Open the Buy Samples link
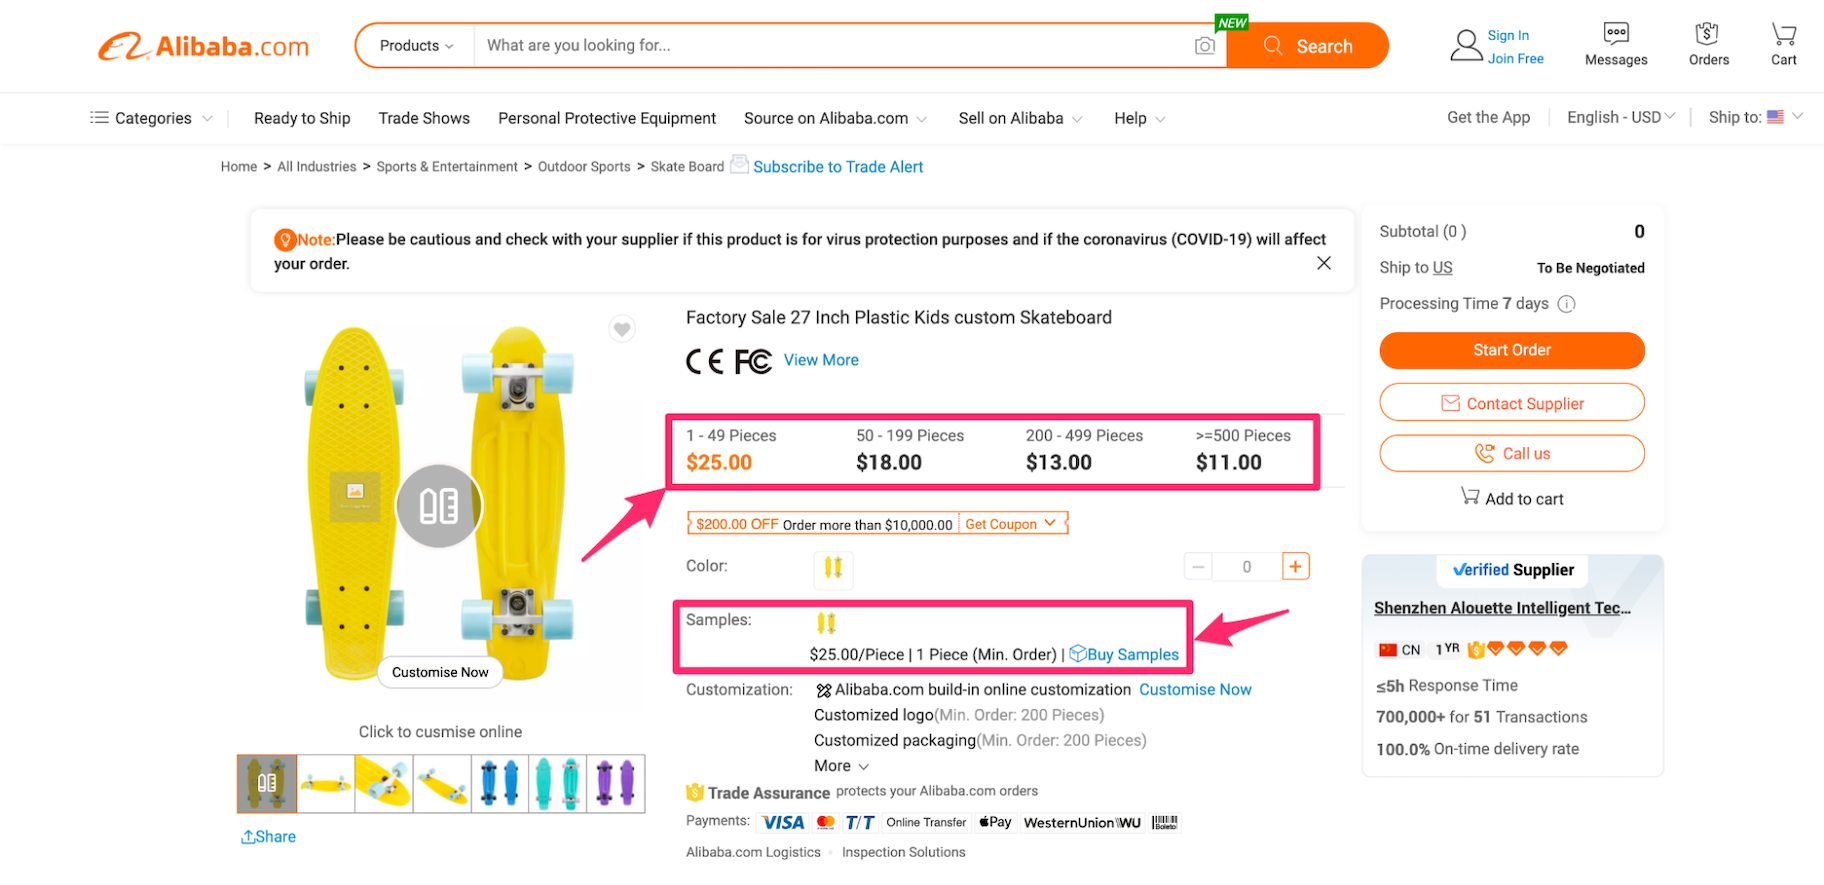This screenshot has width=1824, height=885. coord(1132,654)
